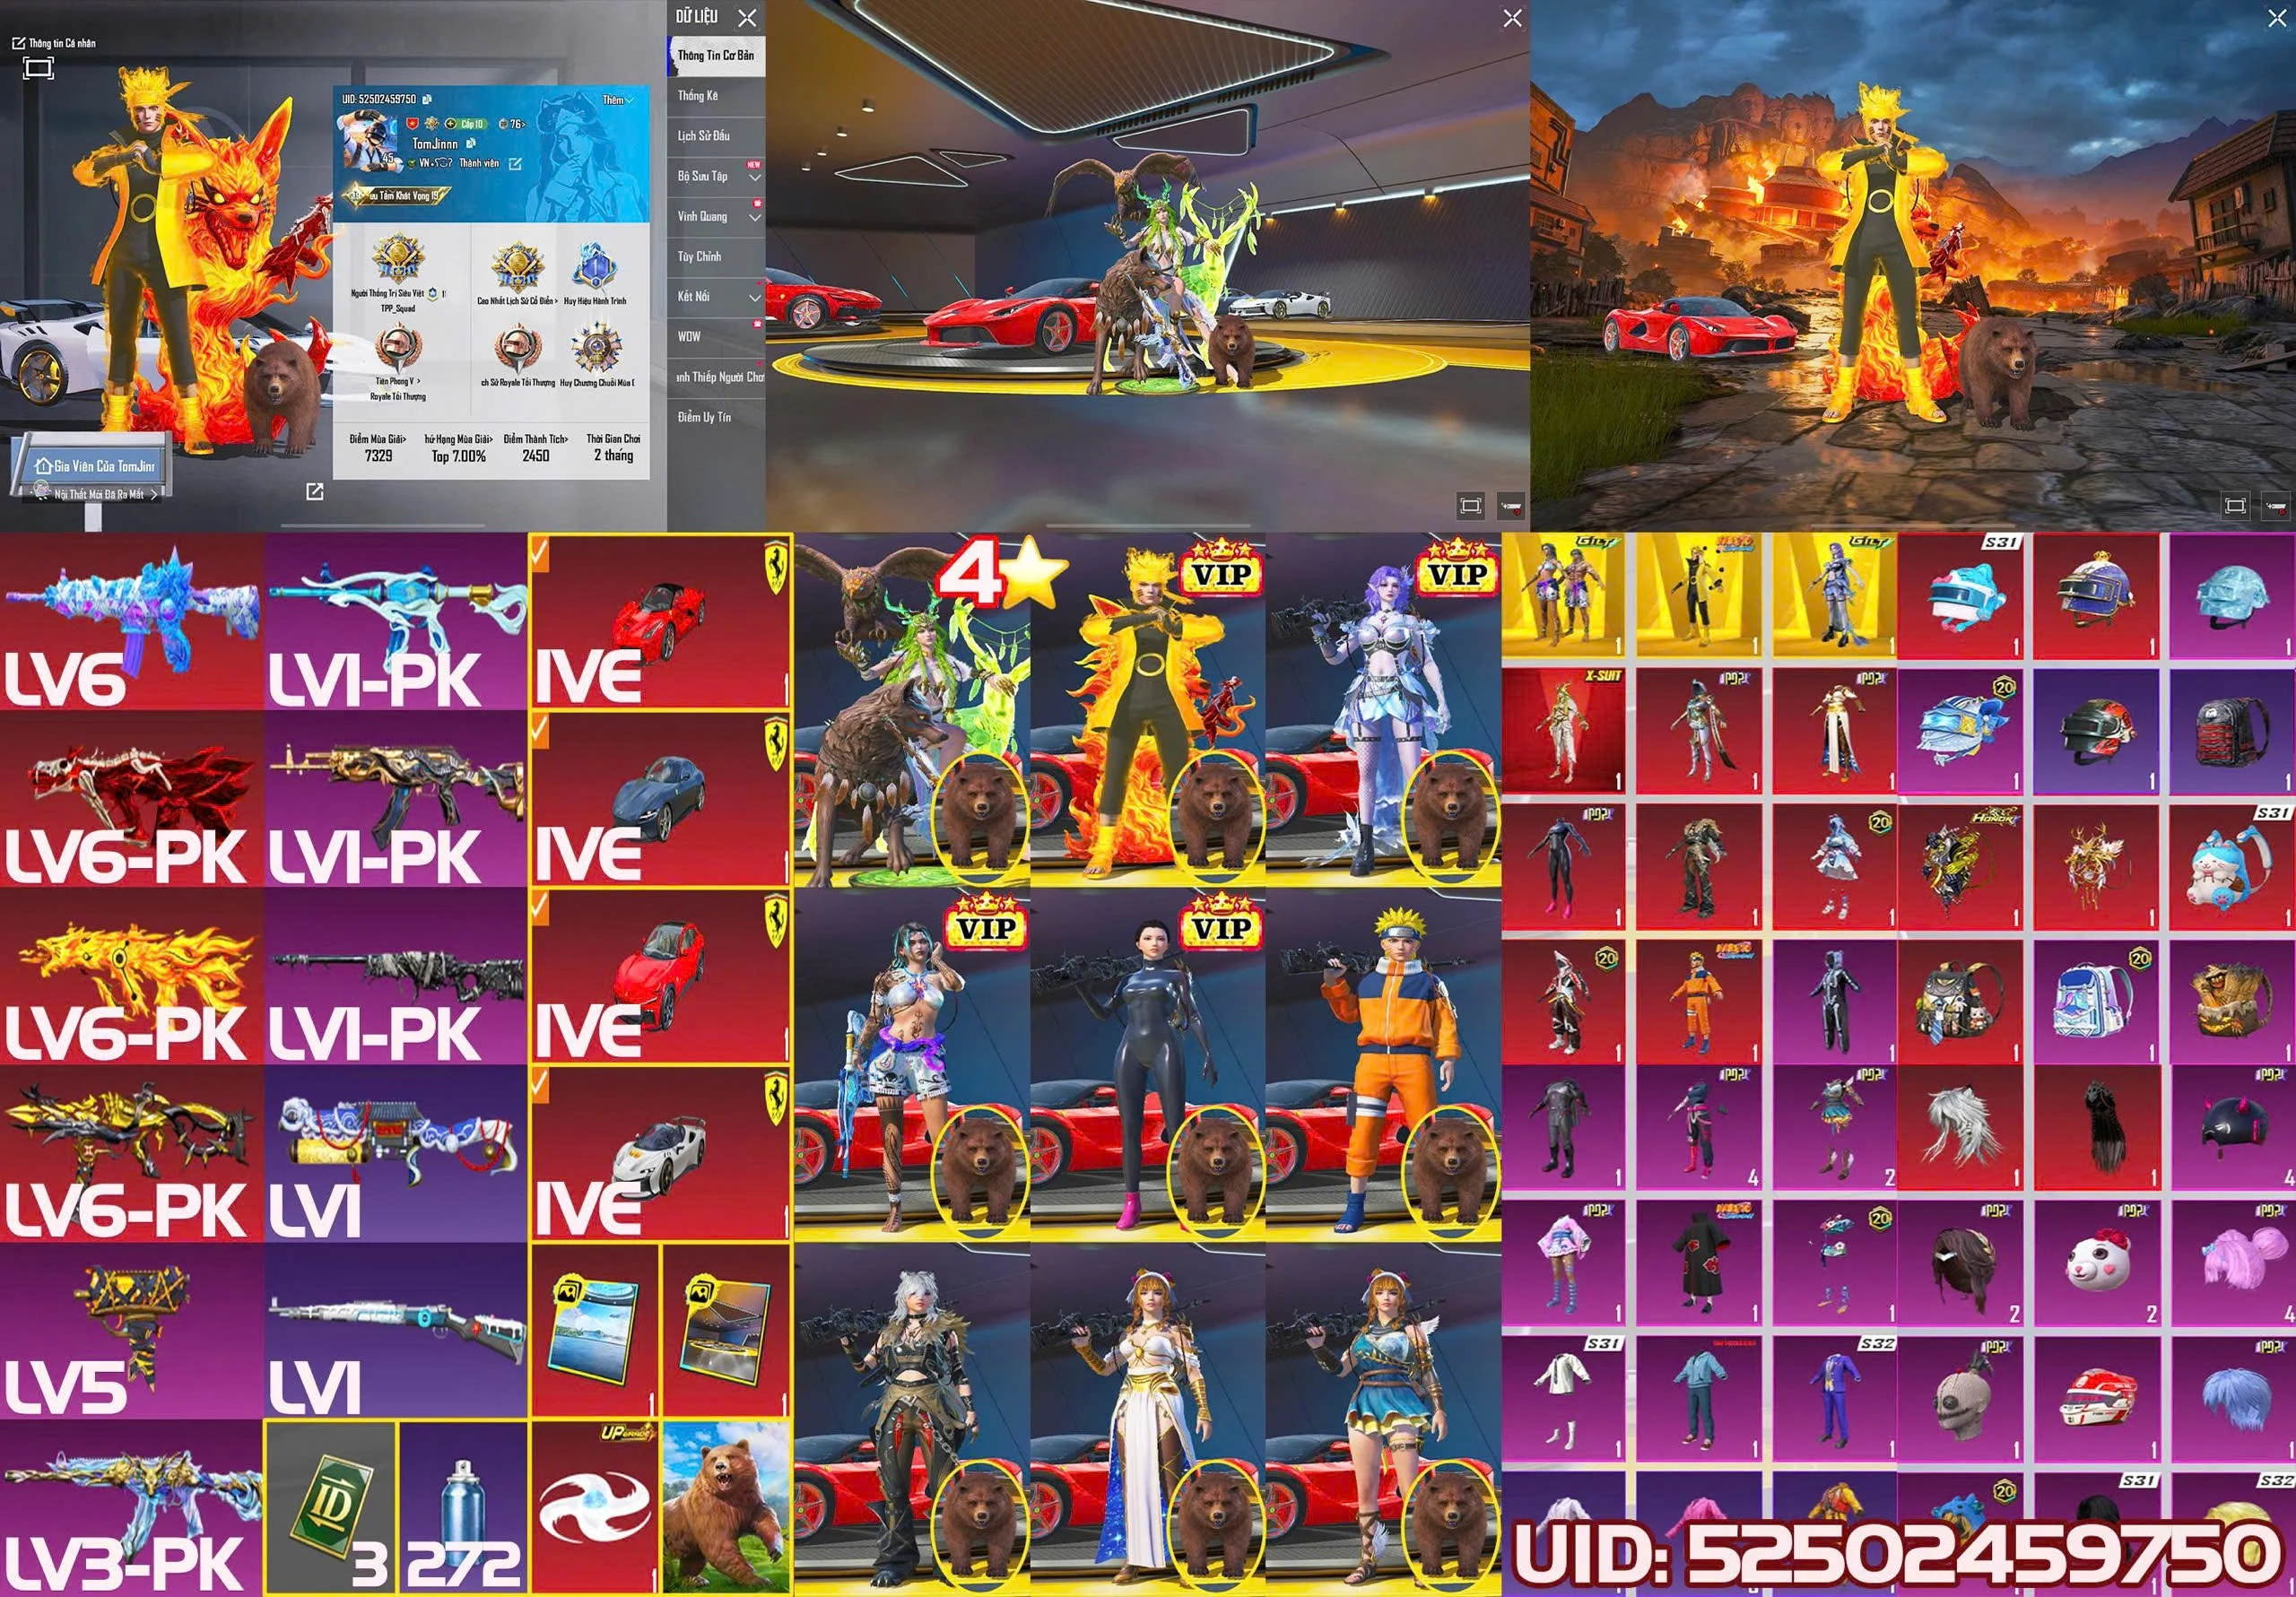Copy the TomJinnn player name
Image resolution: width=2296 pixels, height=1597 pixels.
(x=470, y=144)
